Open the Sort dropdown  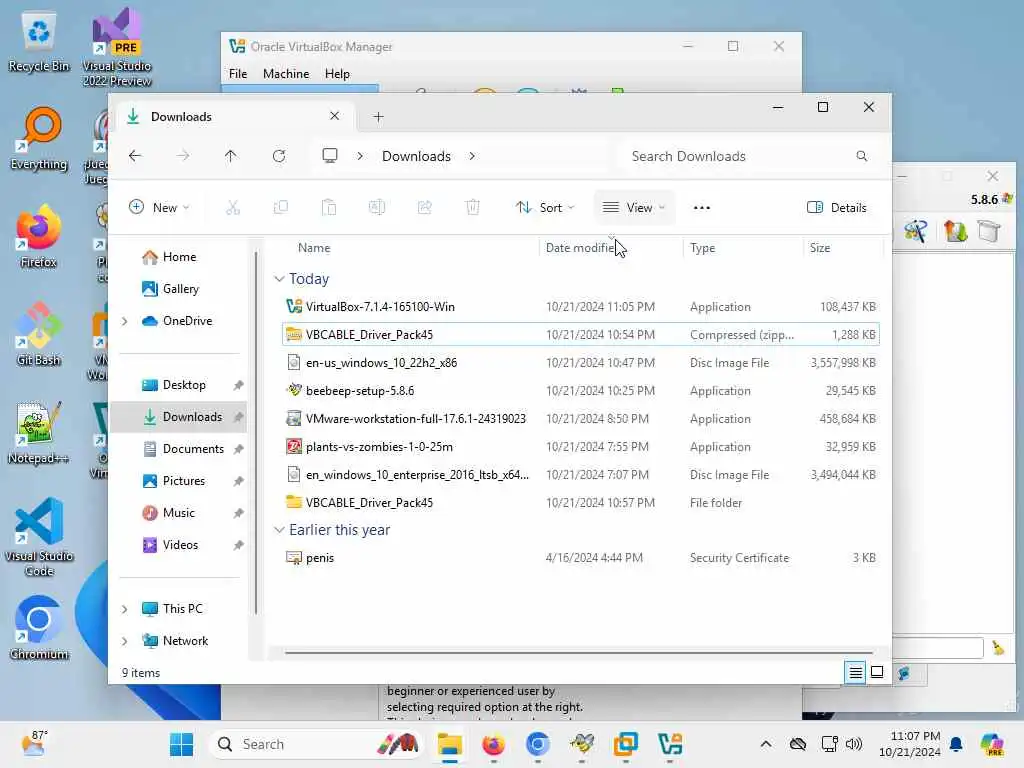coord(545,208)
